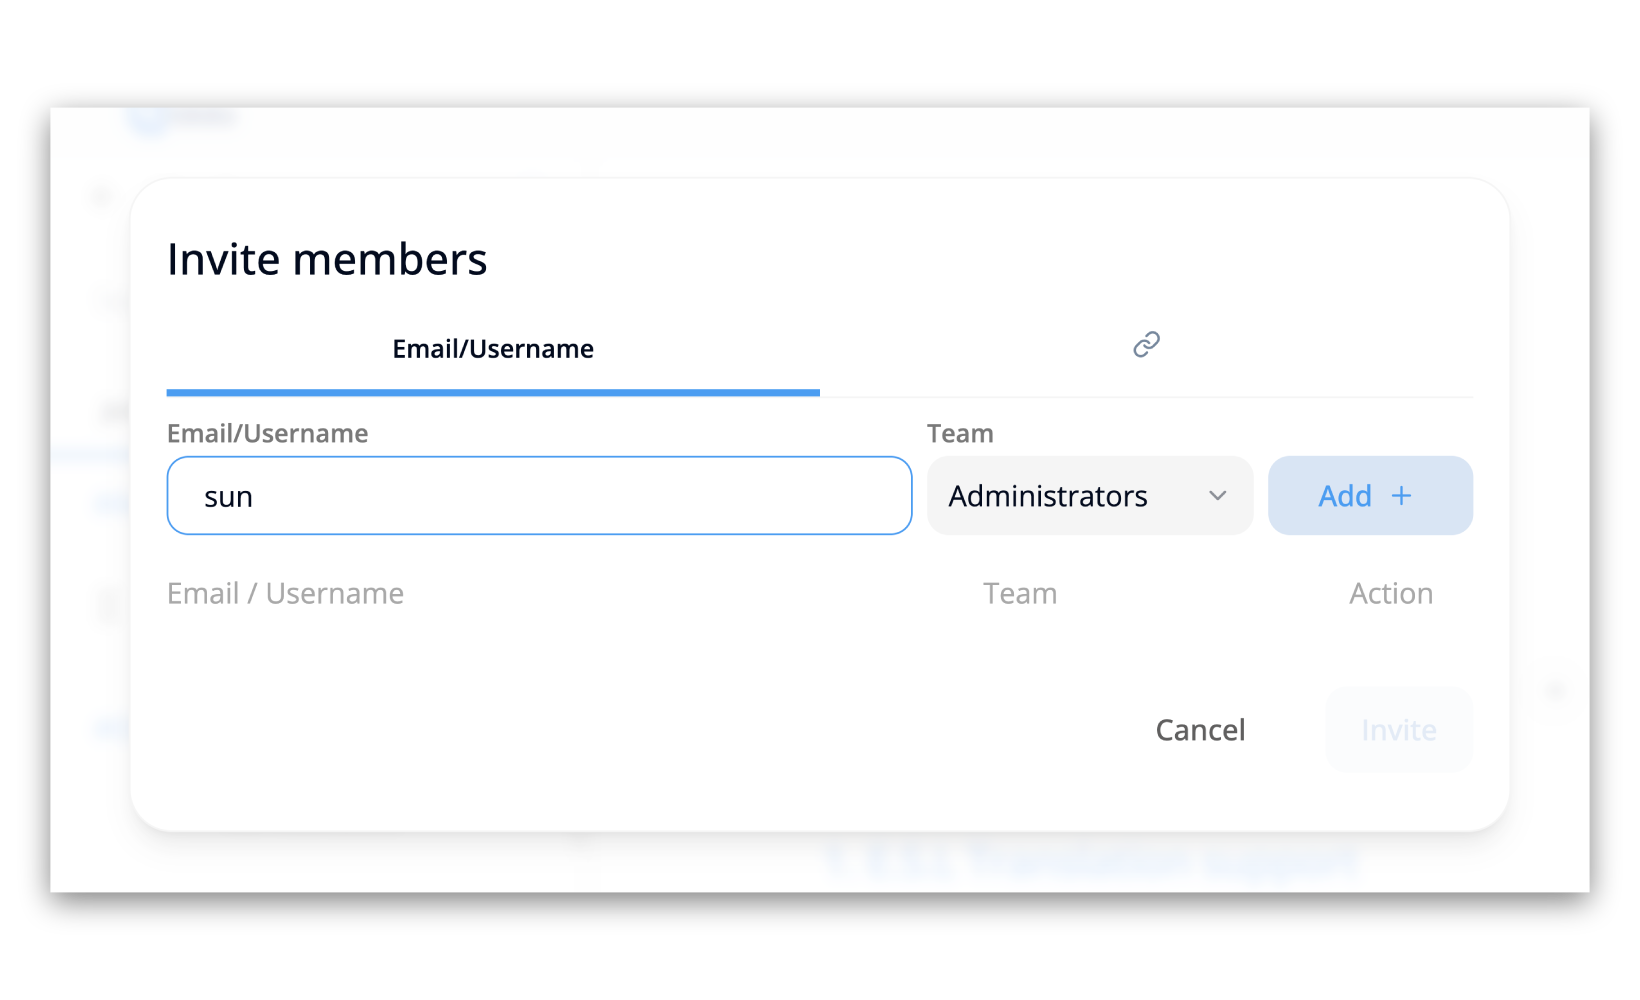Click the plus icon in Add button

coord(1402,496)
